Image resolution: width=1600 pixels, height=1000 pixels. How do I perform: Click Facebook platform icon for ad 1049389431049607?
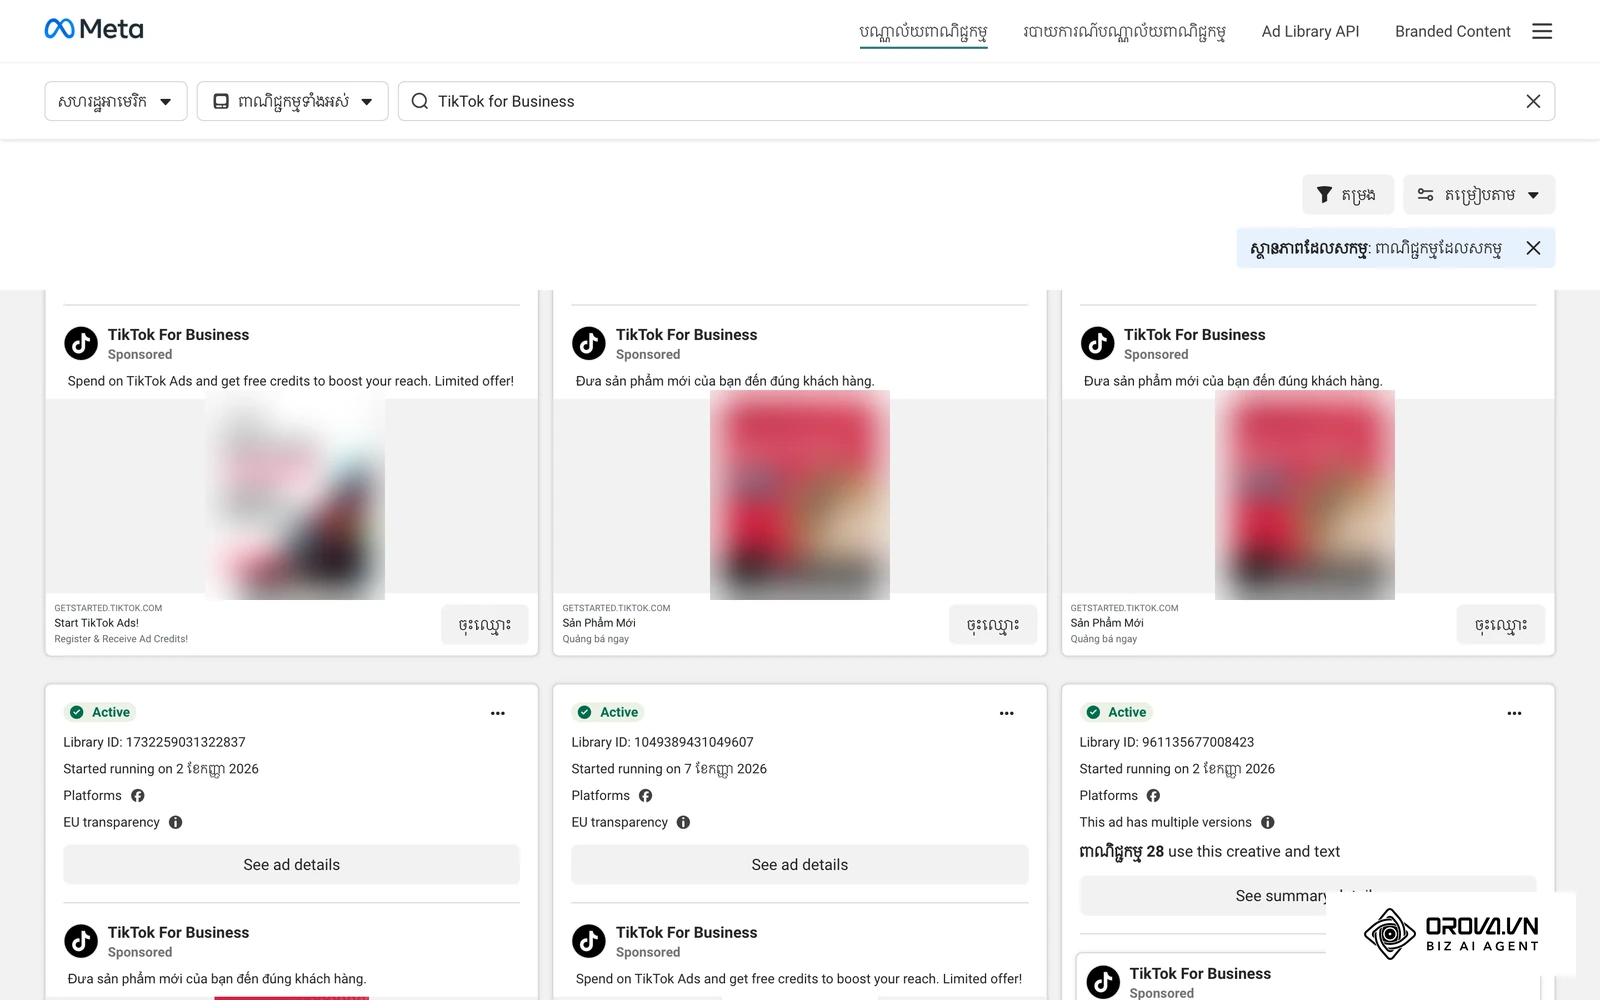(x=646, y=796)
